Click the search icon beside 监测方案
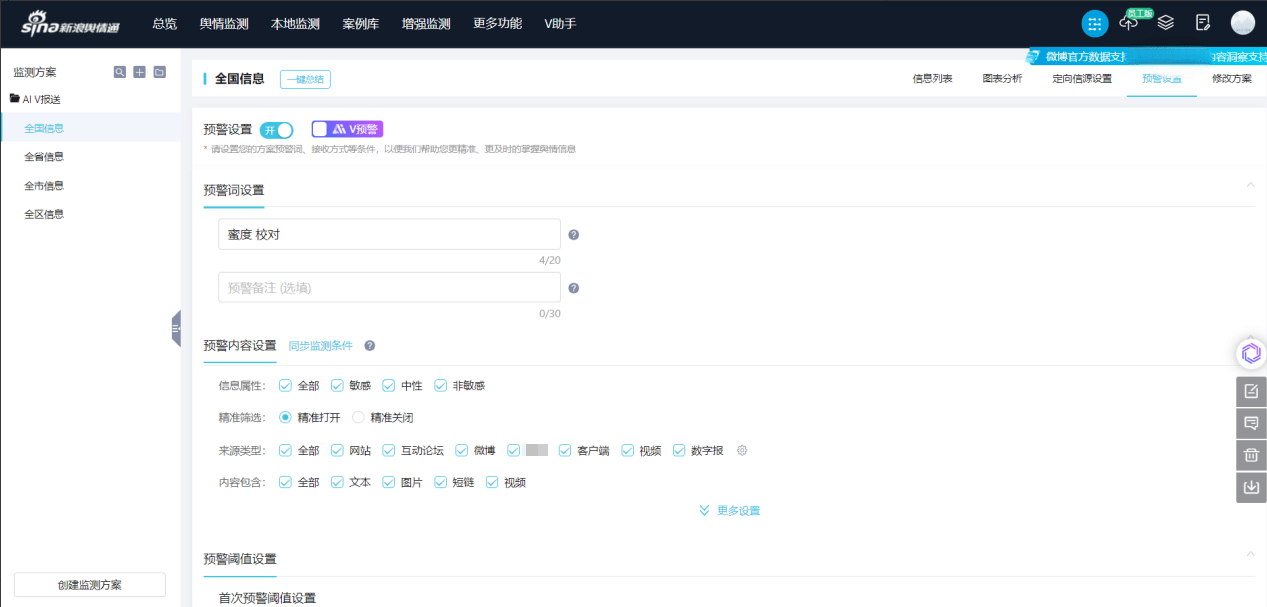 120,72
